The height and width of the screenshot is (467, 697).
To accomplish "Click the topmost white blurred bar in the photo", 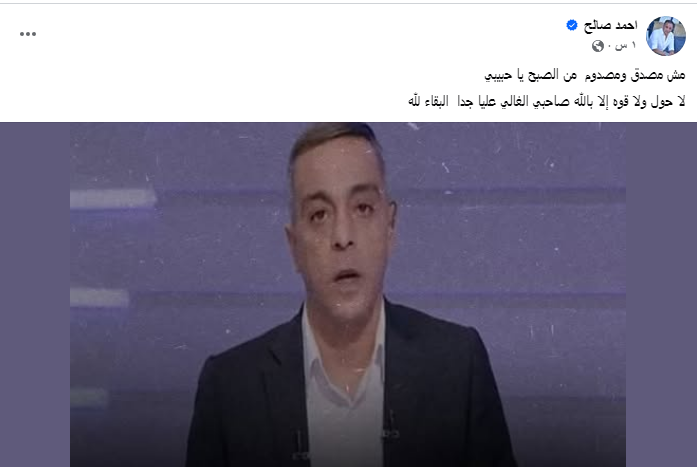I will click(113, 199).
